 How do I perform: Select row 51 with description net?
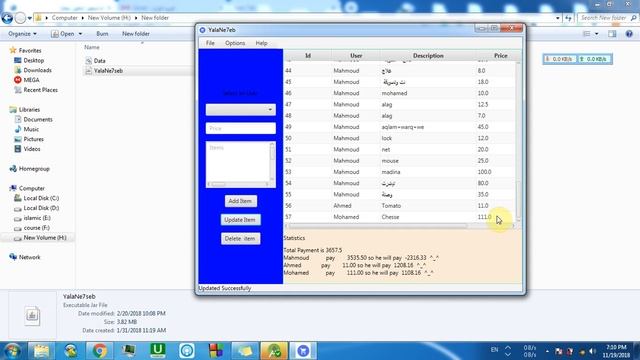point(400,149)
